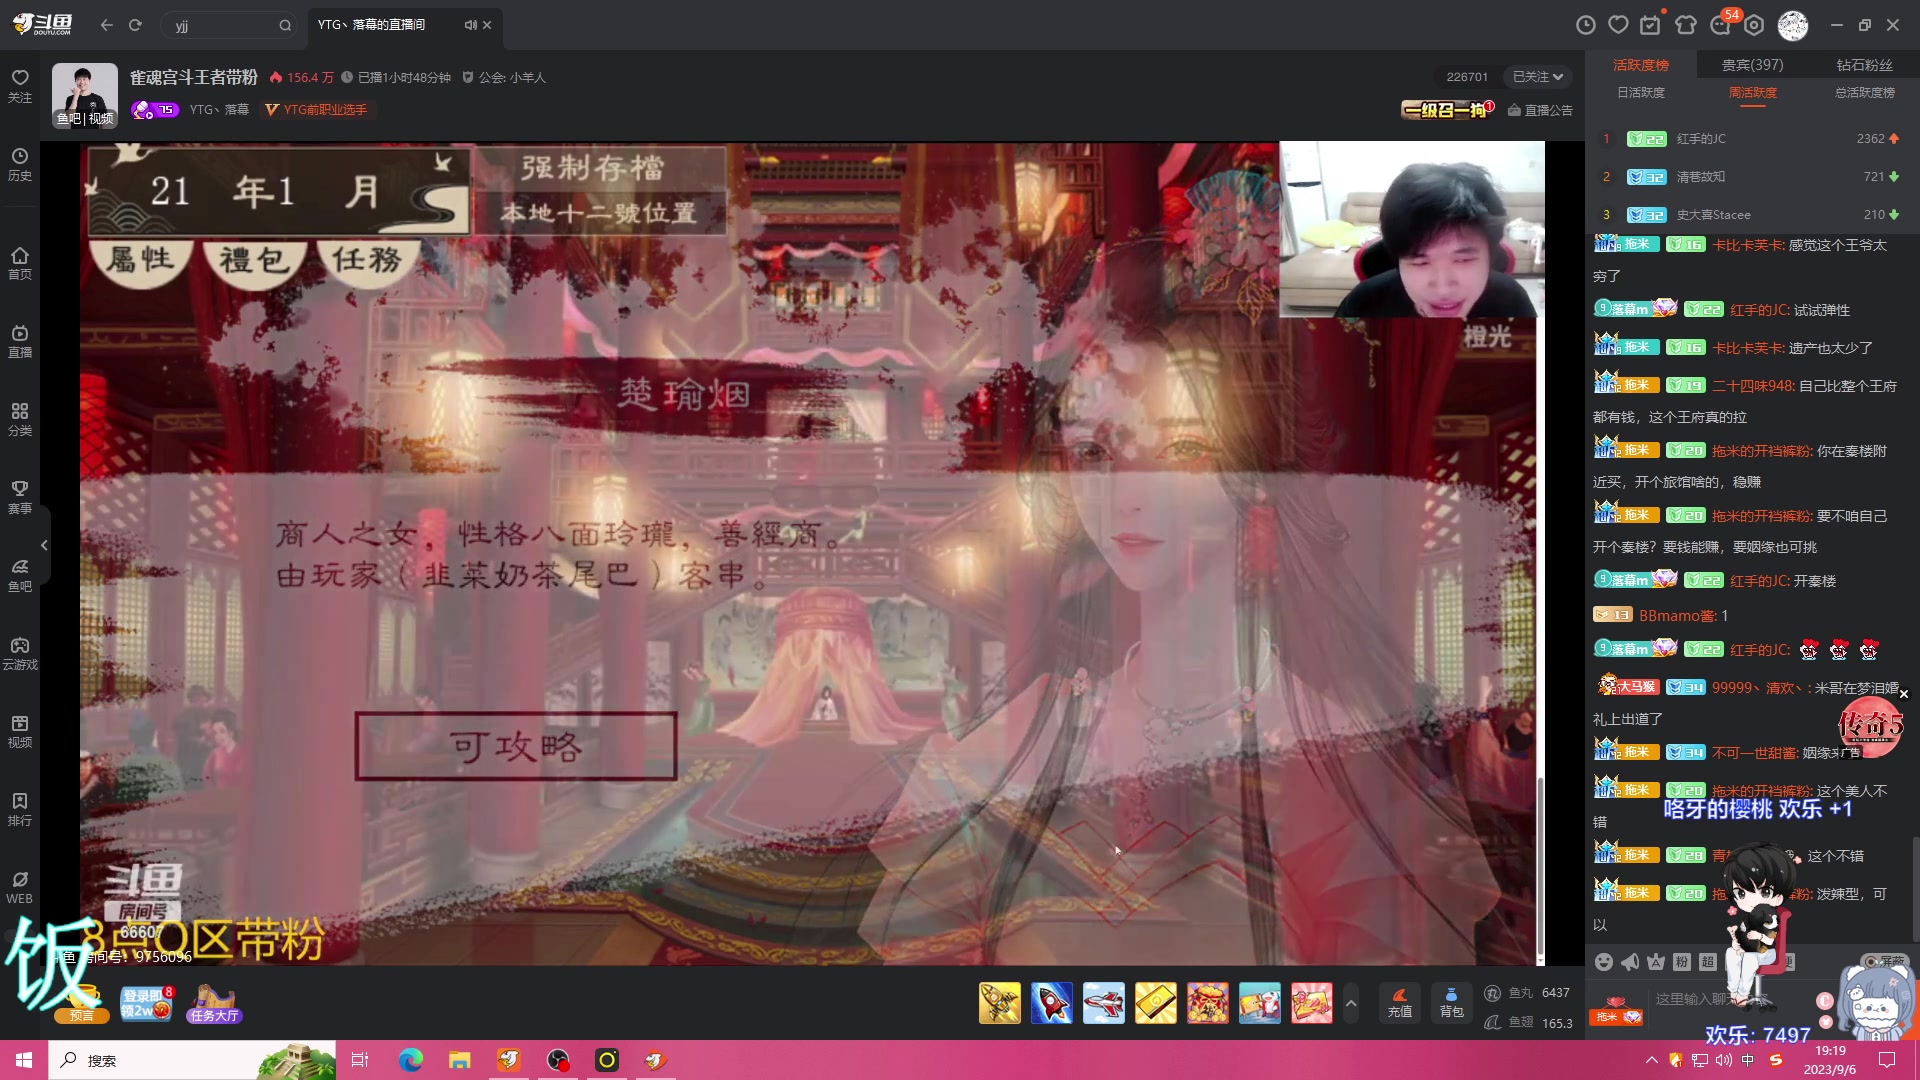The height and width of the screenshot is (1080, 1920).
Task: Open OBS Studio from taskbar
Action: pyautogui.click(x=558, y=1060)
